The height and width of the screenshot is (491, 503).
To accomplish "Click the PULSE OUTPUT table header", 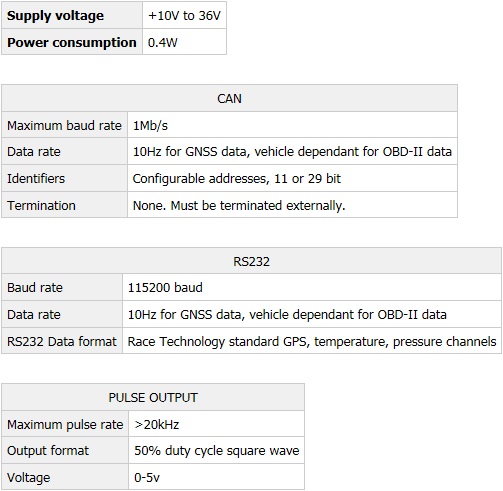I will [x=153, y=397].
